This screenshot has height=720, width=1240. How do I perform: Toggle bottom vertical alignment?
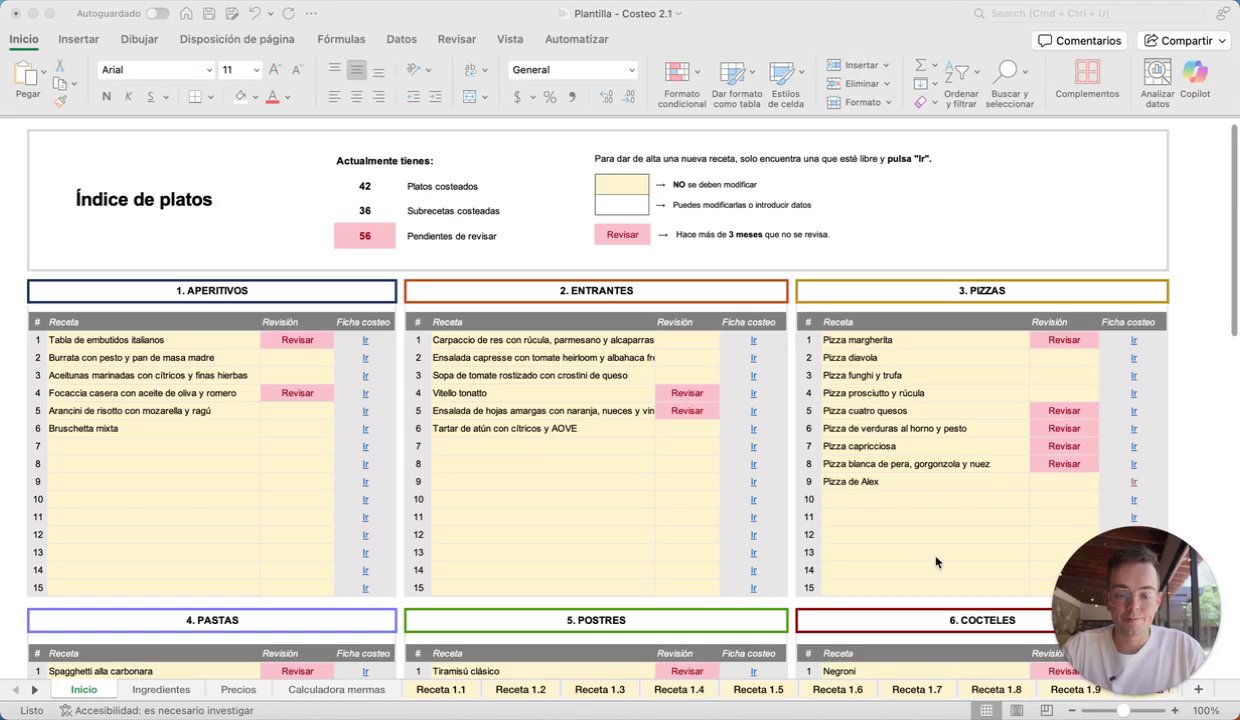point(379,70)
